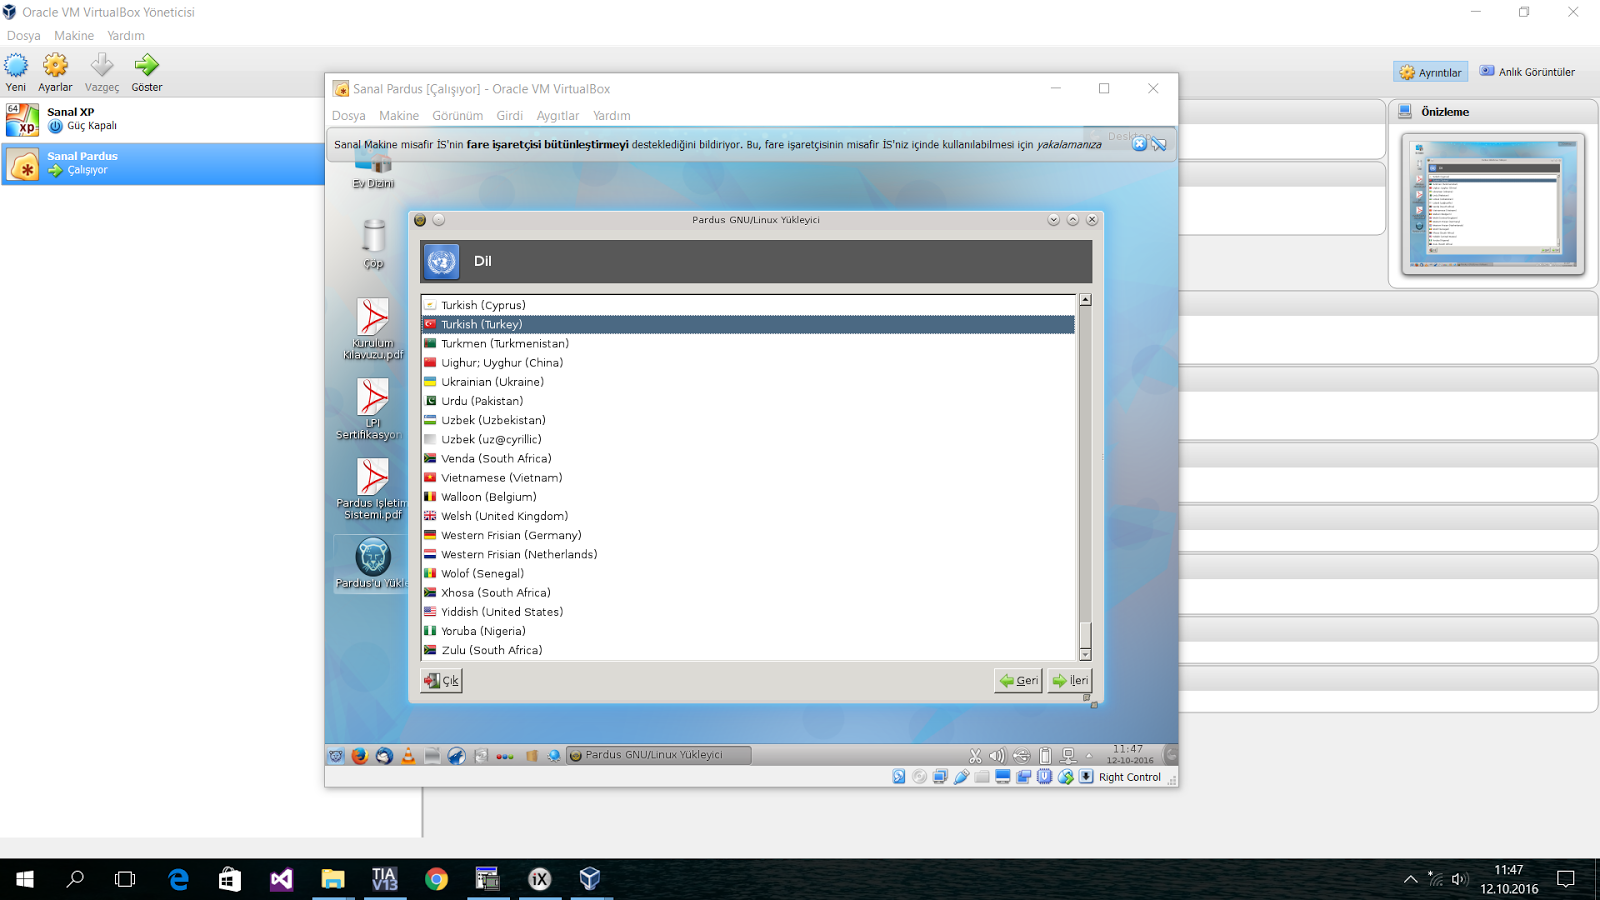
Task: Select Vietnamese (Vietnam) language
Action: coord(748,478)
